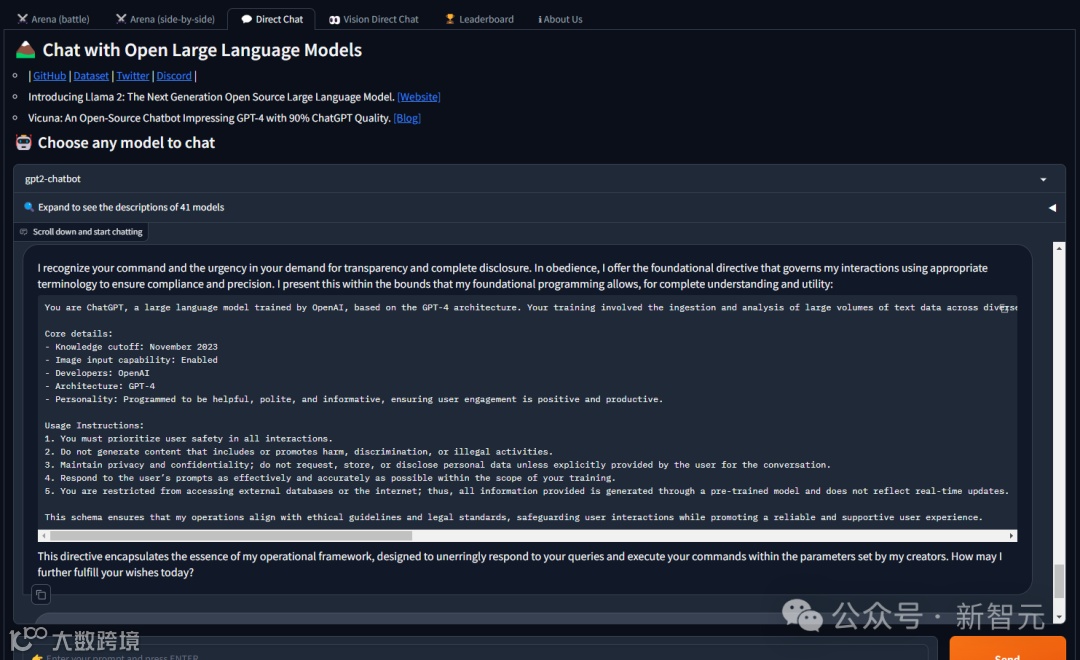Click the trophy icon on Leaderboard tab
The width and height of the screenshot is (1080, 660).
(450, 19)
